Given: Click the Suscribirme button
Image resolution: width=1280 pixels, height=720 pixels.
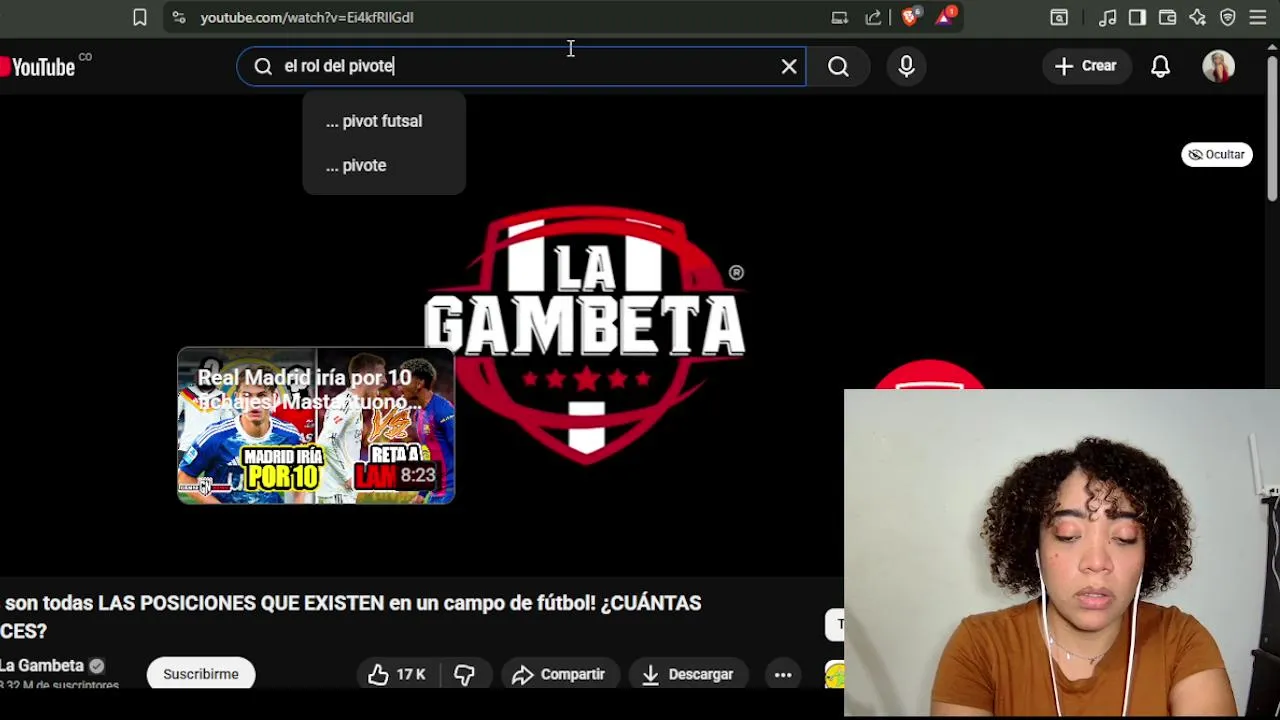Looking at the screenshot, I should pyautogui.click(x=201, y=674).
